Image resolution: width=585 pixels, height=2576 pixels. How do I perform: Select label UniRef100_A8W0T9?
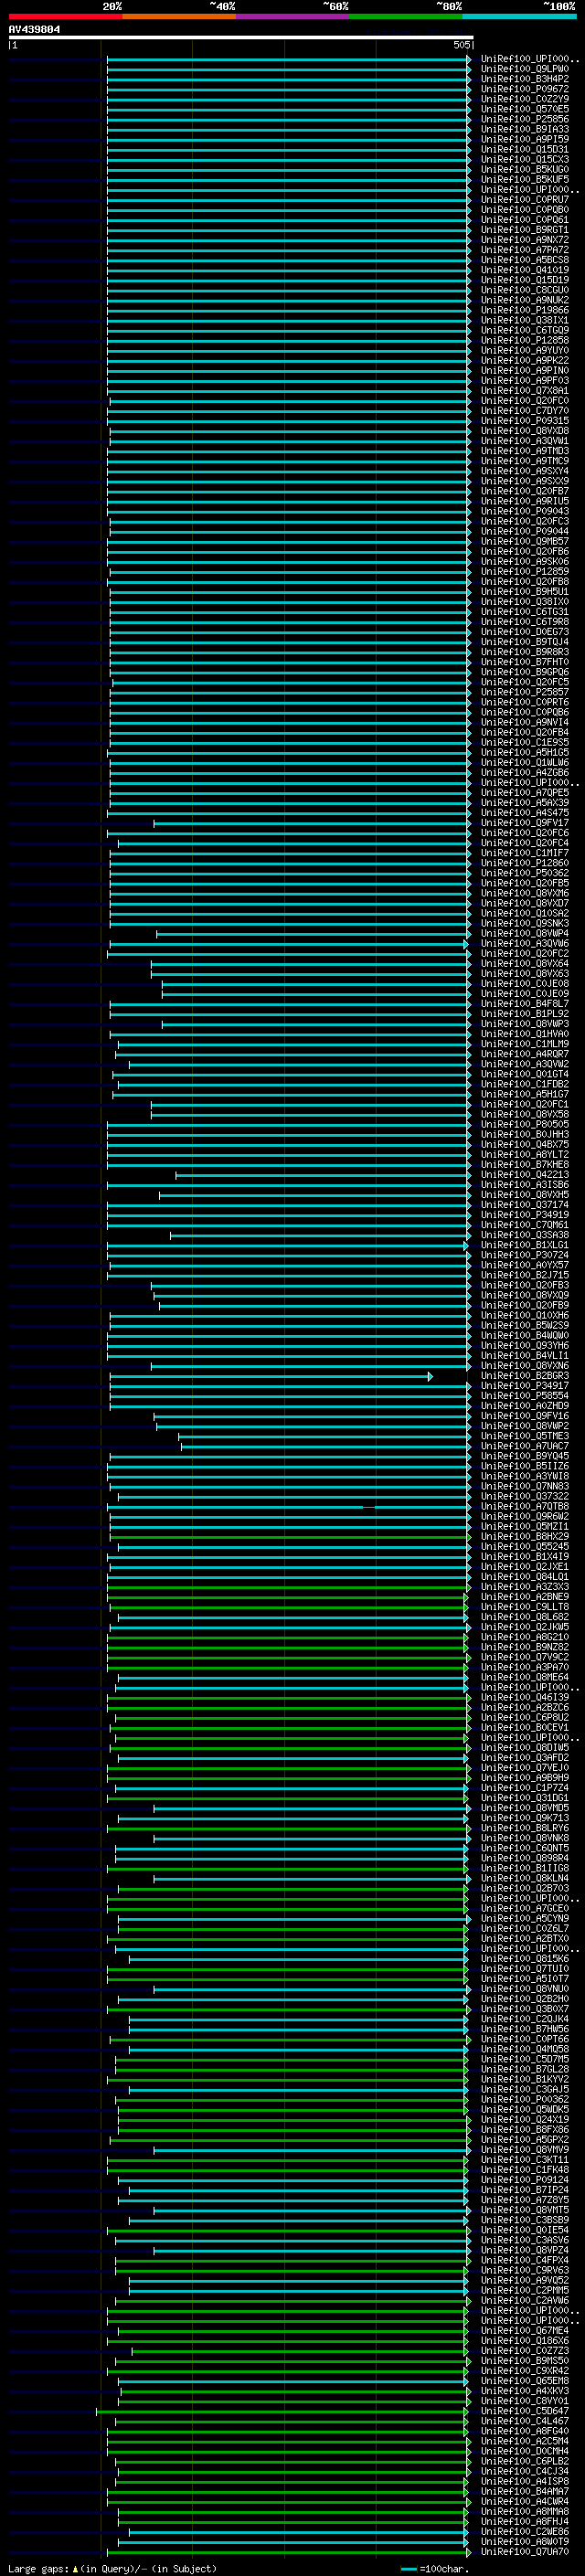pyautogui.click(x=525, y=2542)
